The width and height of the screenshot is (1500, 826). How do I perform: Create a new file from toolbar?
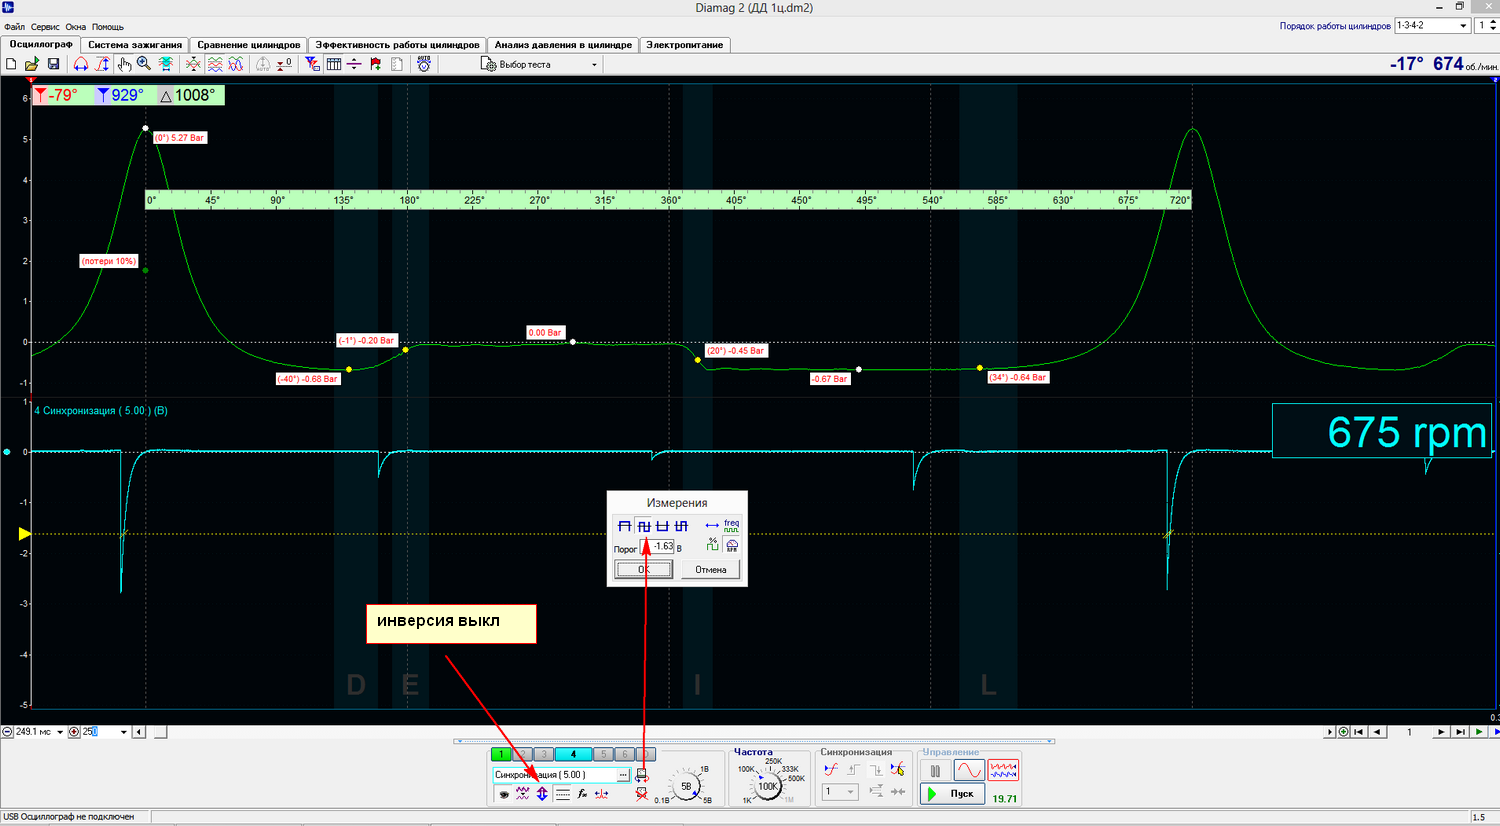coord(11,64)
